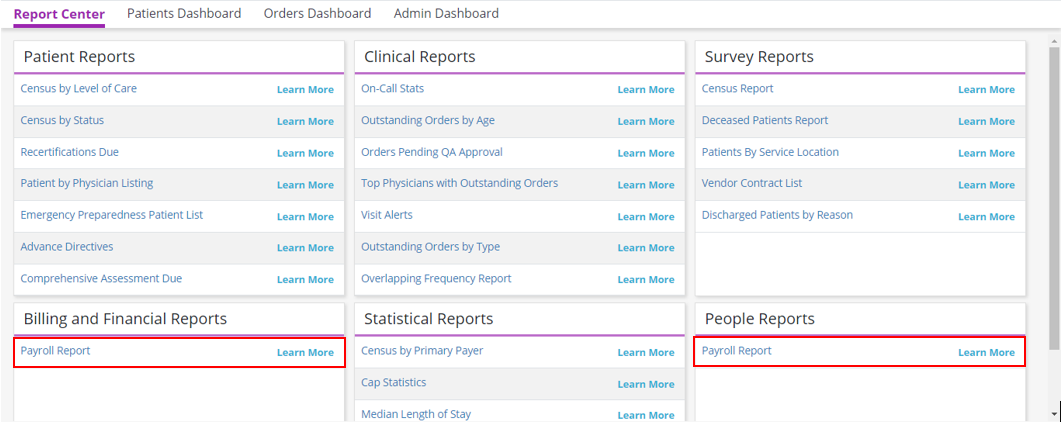The height and width of the screenshot is (422, 1061).
Task: Open the On-Call Stats report
Action: [x=392, y=89]
